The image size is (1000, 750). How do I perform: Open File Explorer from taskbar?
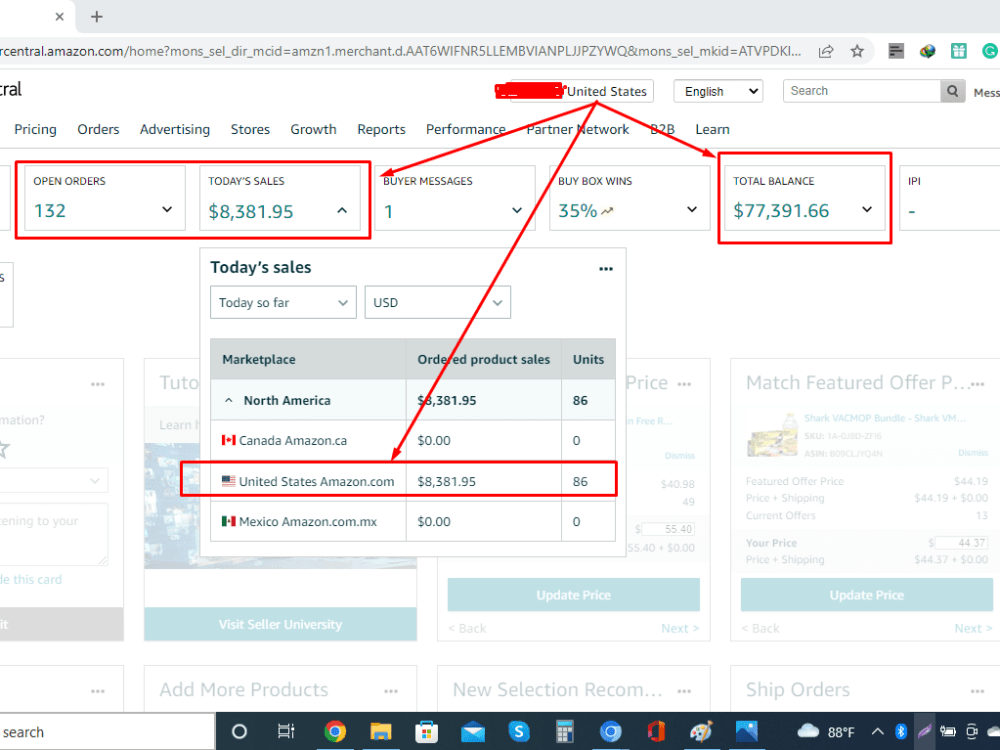(381, 732)
